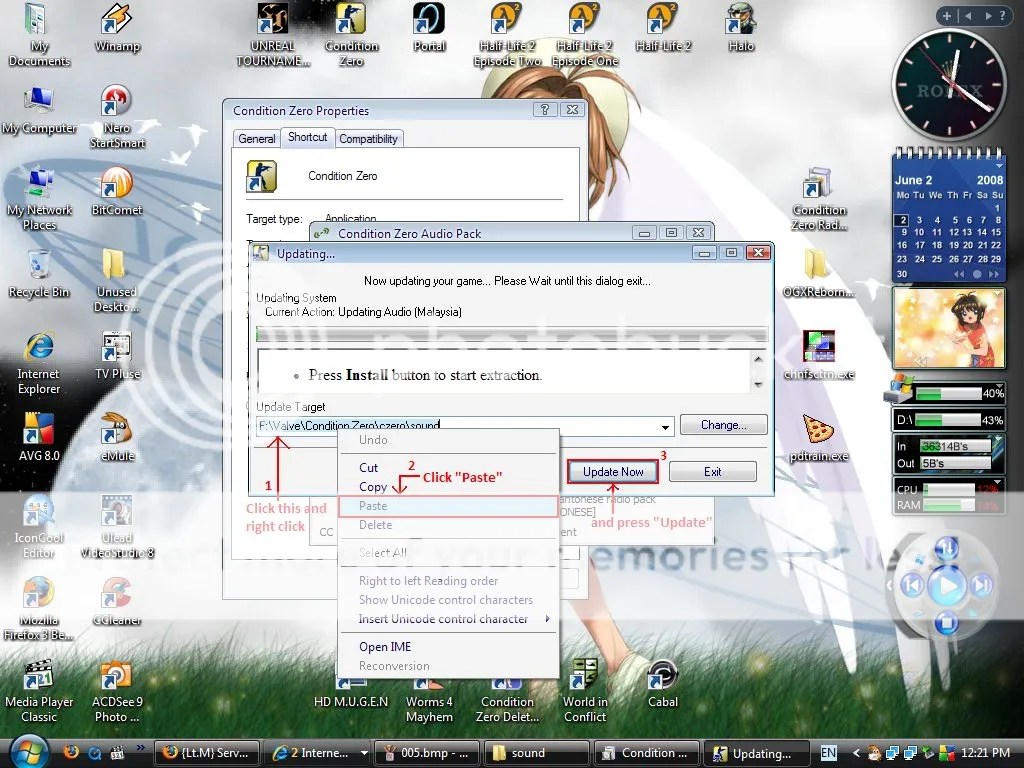
Task: Select the Condition Zero desktop shortcut at top
Action: coord(351,34)
